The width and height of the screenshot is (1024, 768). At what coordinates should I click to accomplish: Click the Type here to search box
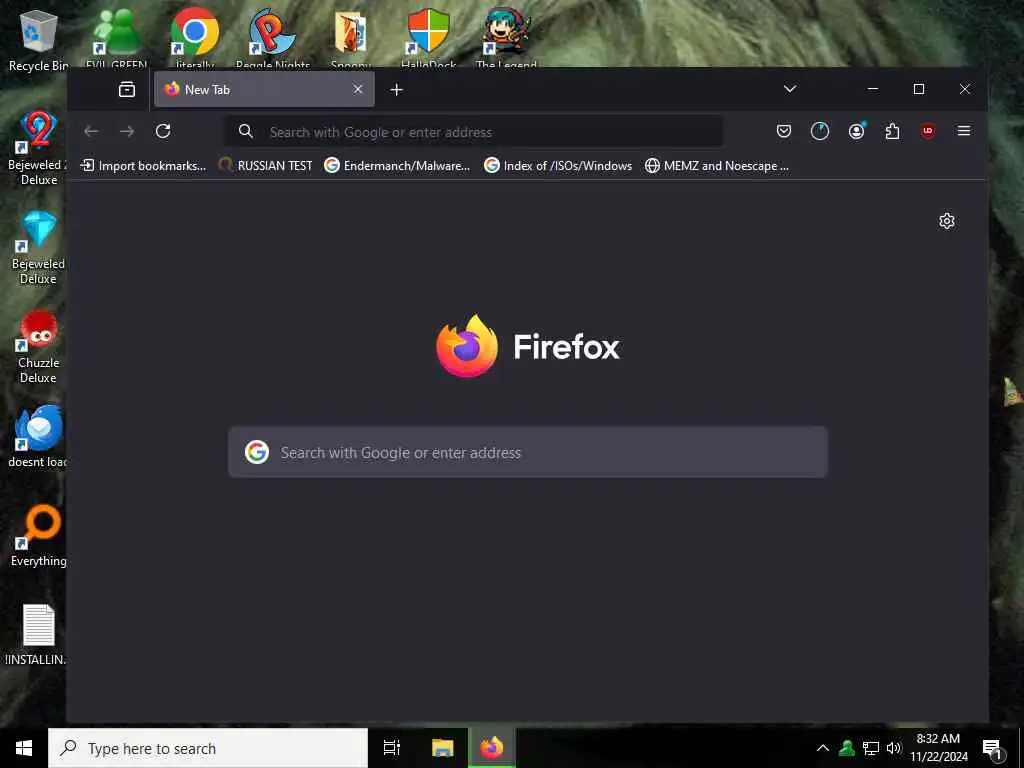(208, 748)
